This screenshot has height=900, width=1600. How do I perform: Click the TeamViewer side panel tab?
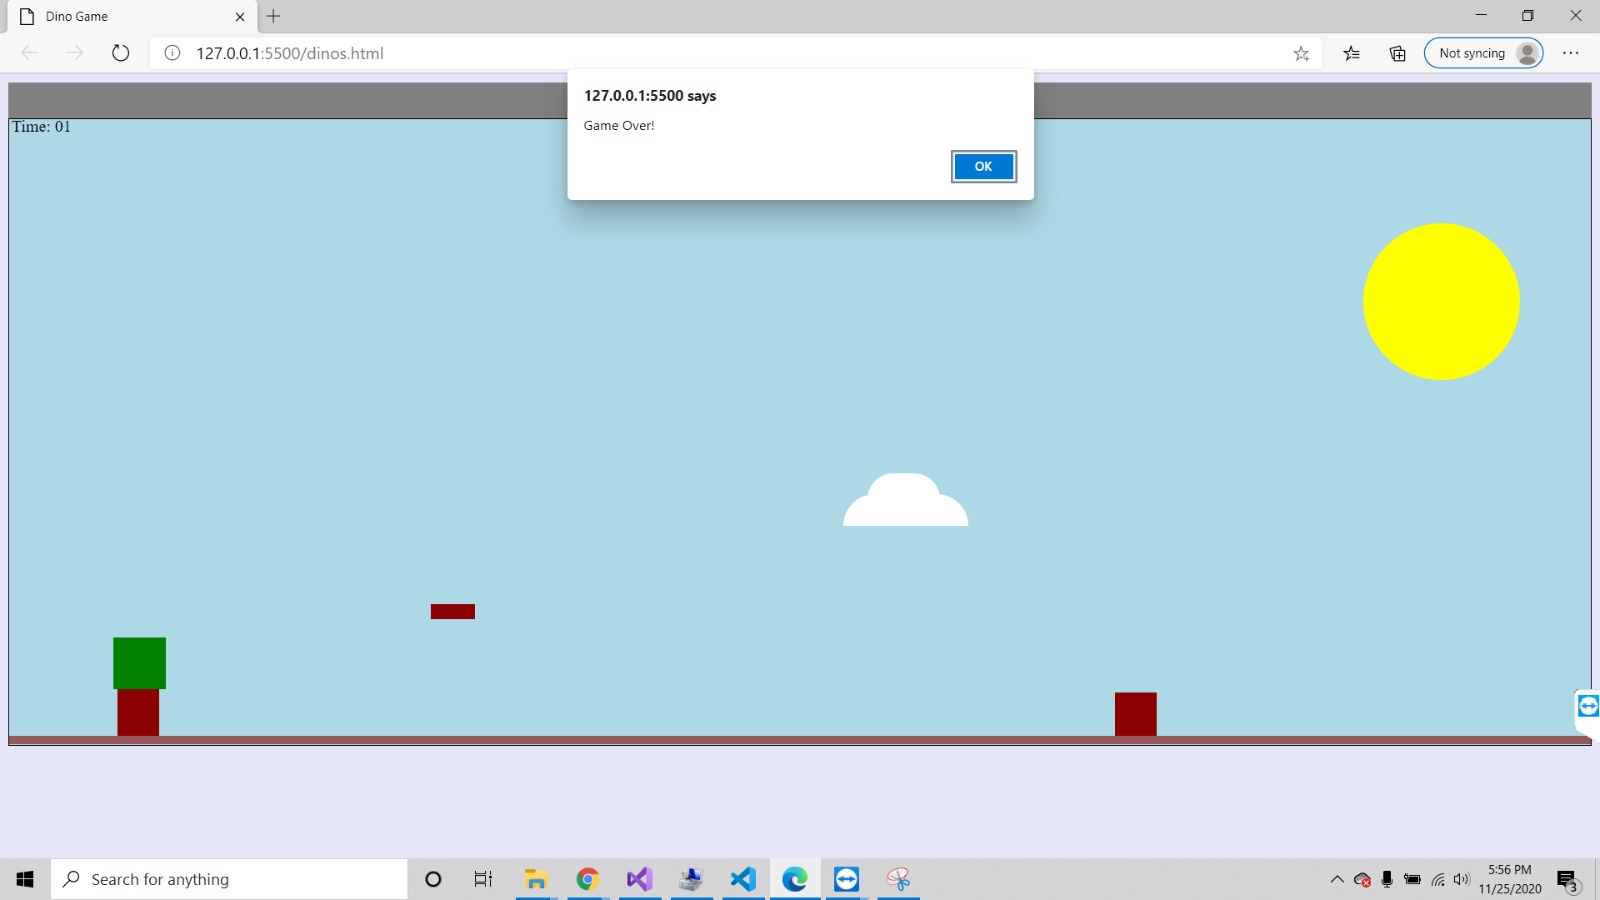(x=1587, y=707)
